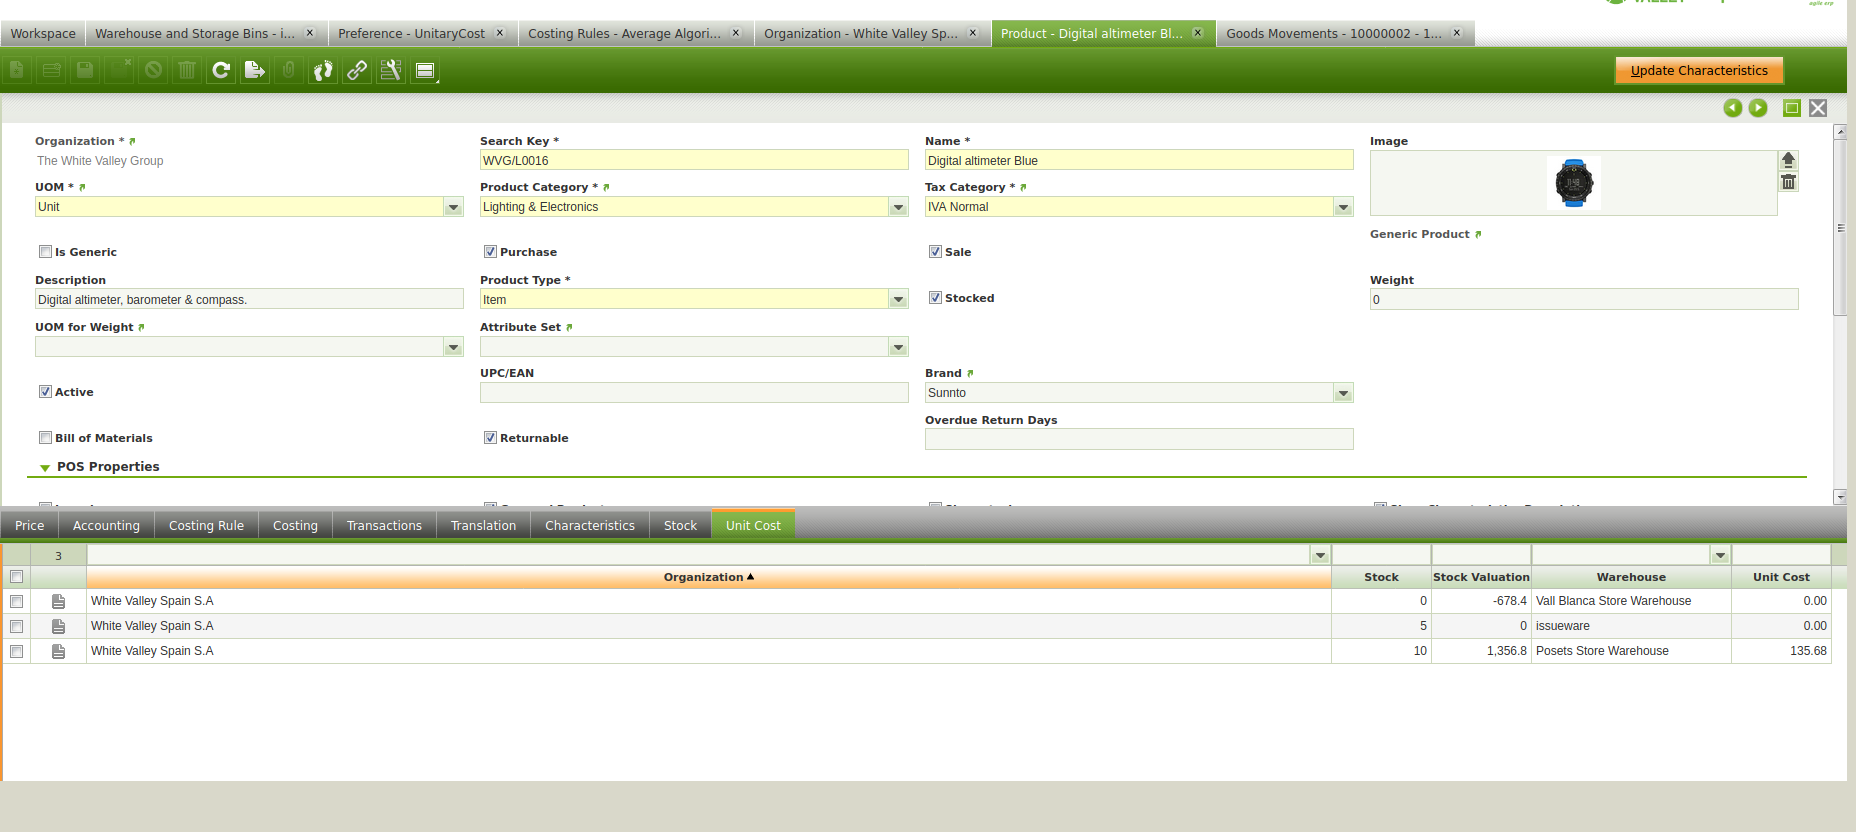Viewport: 1856px width, 832px height.
Task: Open the White Blanca warehouse row form icon
Action: [58, 601]
